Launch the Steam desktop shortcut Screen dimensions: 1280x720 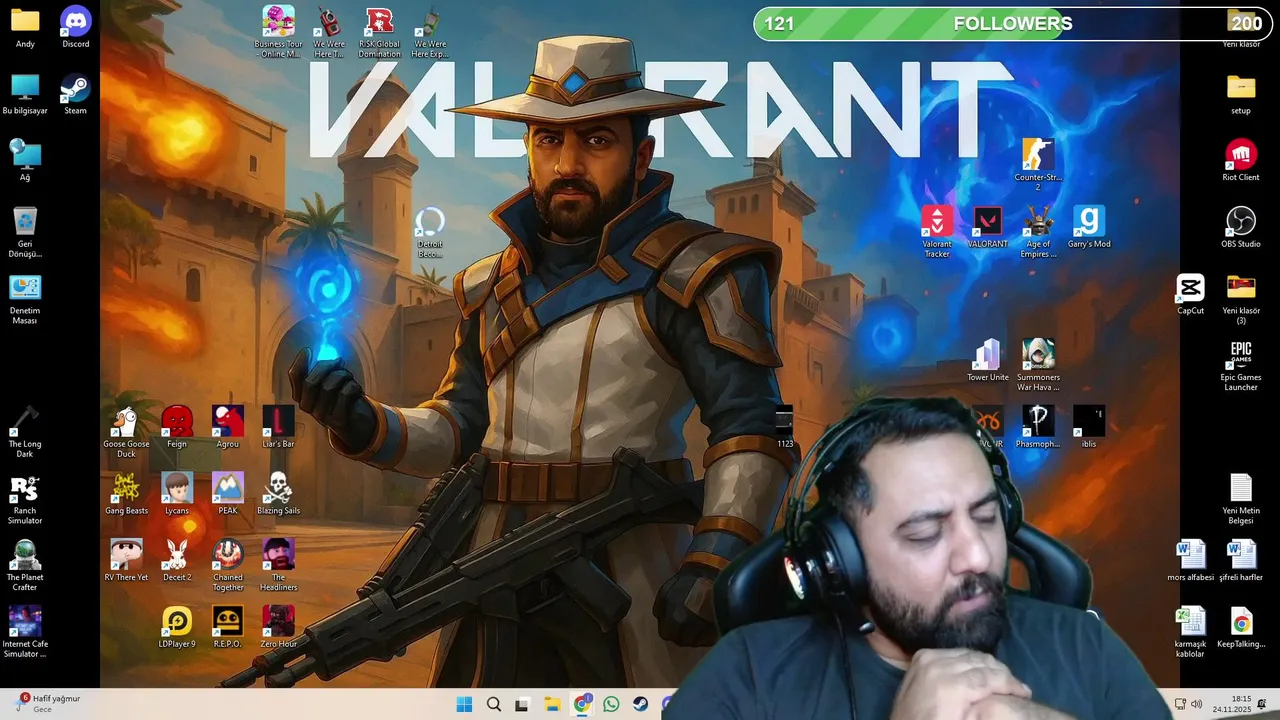tap(76, 94)
